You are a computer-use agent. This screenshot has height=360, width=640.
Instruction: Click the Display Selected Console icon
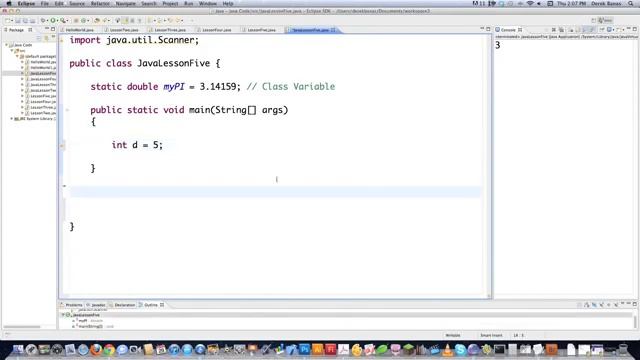(609, 30)
